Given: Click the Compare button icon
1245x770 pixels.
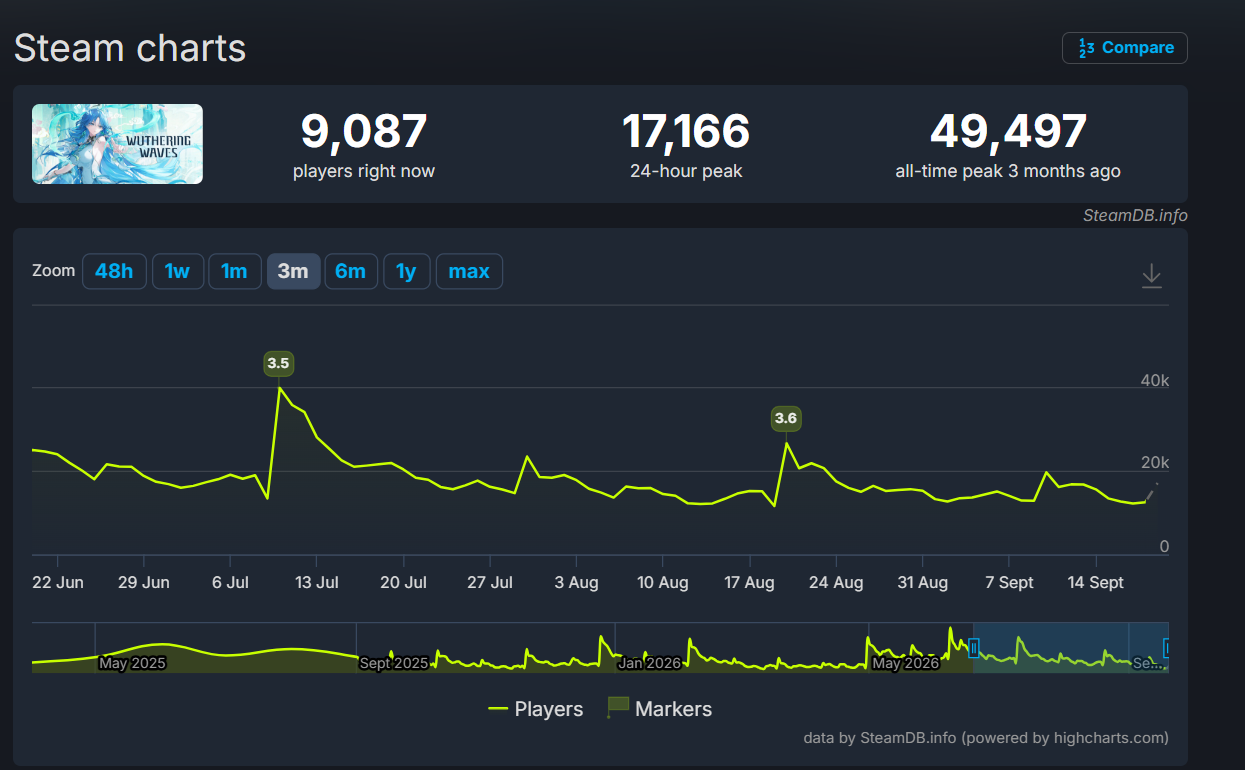Looking at the screenshot, I should (x=1086, y=48).
